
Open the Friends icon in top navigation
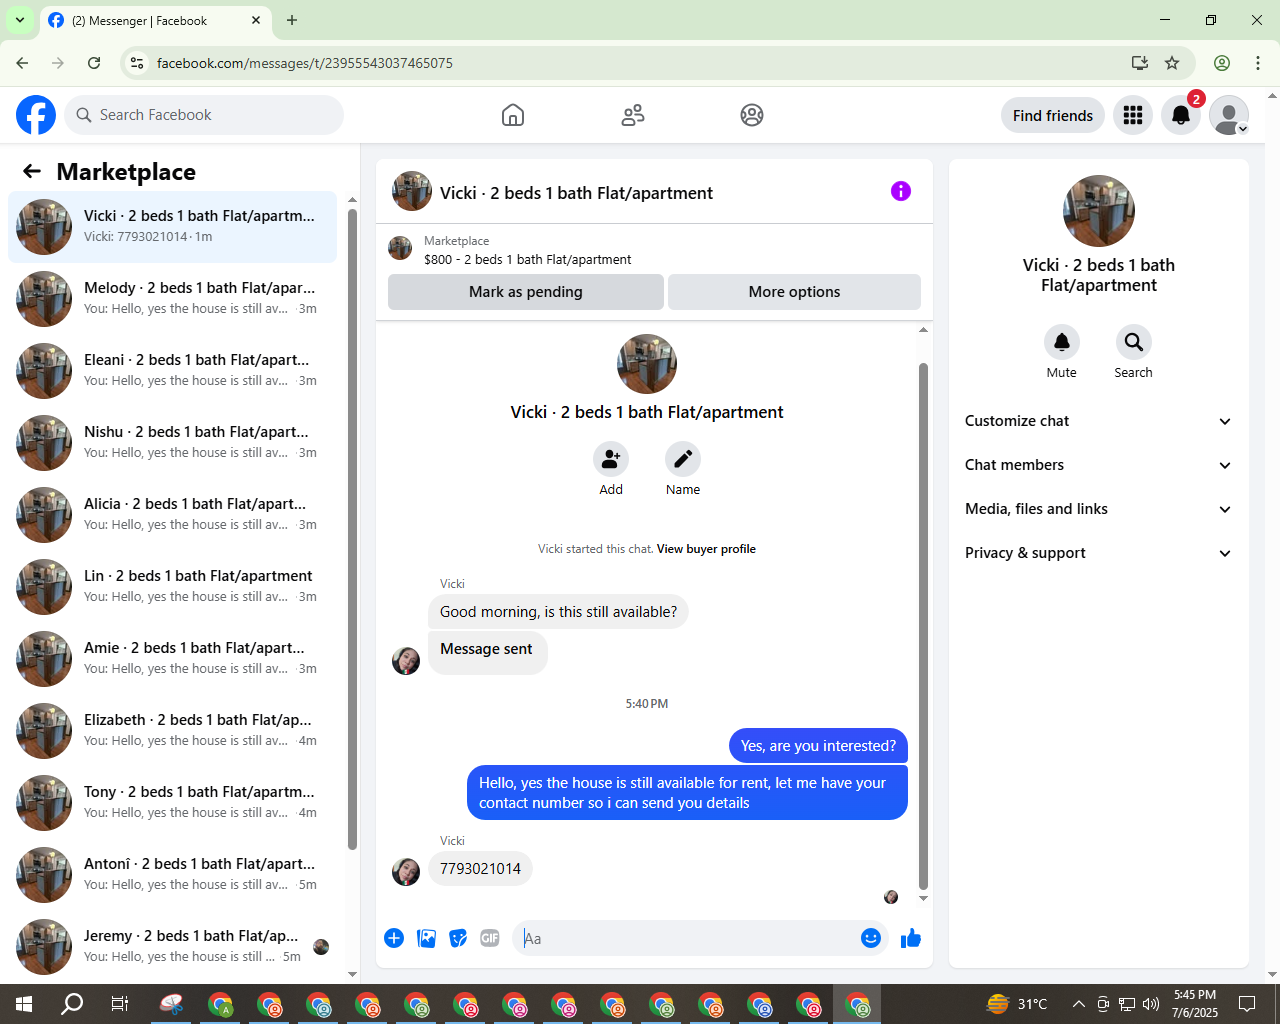pyautogui.click(x=633, y=115)
